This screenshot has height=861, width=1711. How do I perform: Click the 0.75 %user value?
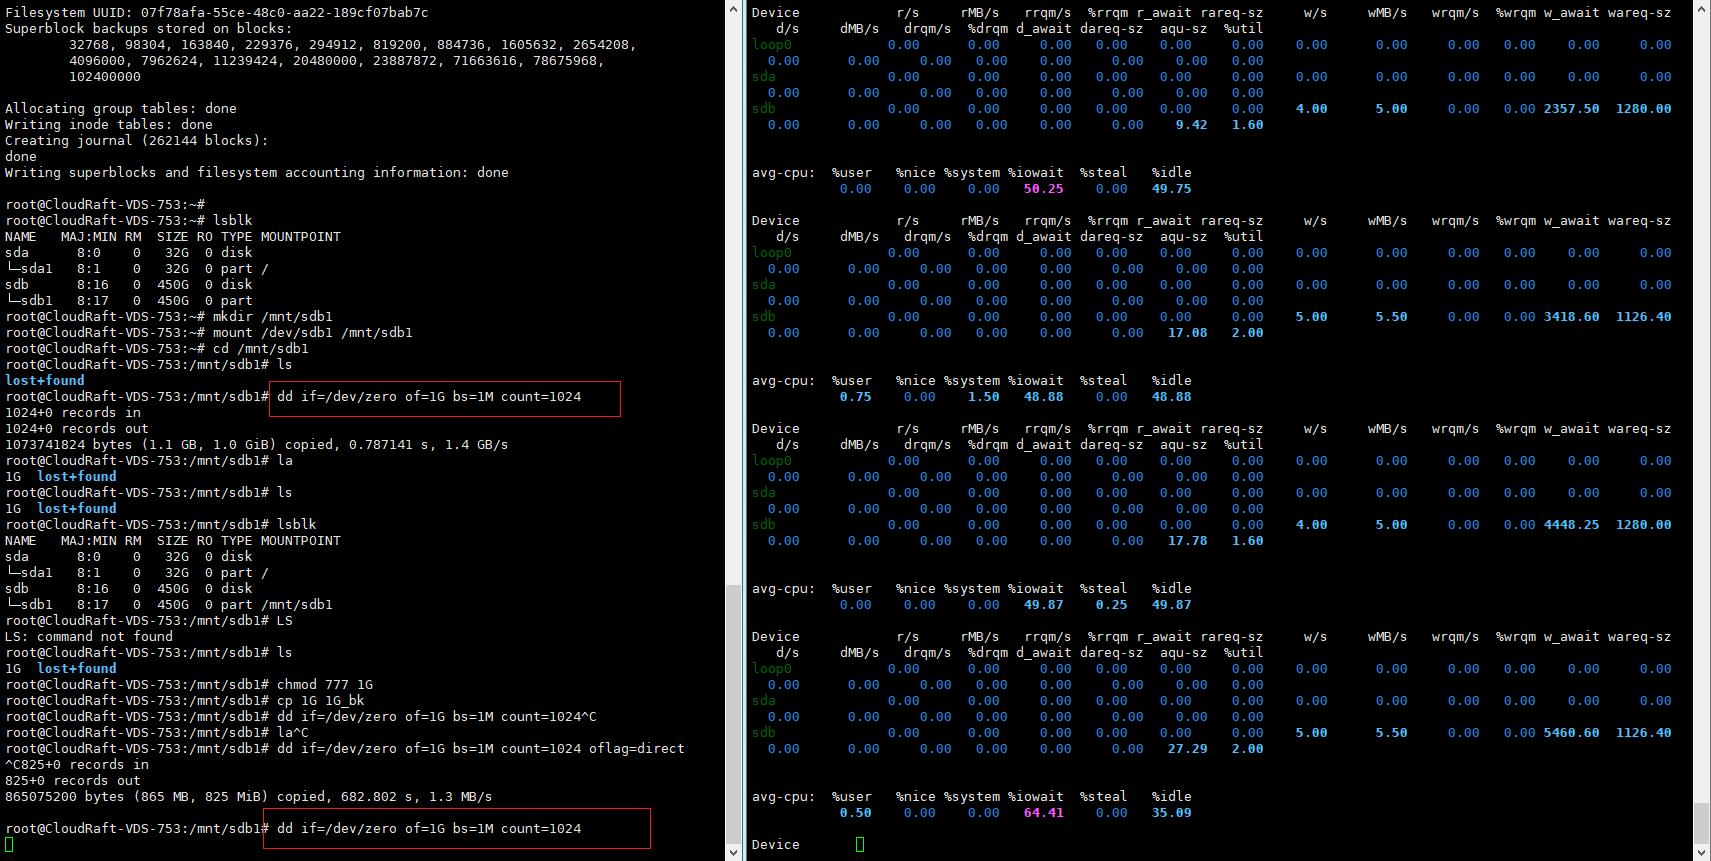856,397
